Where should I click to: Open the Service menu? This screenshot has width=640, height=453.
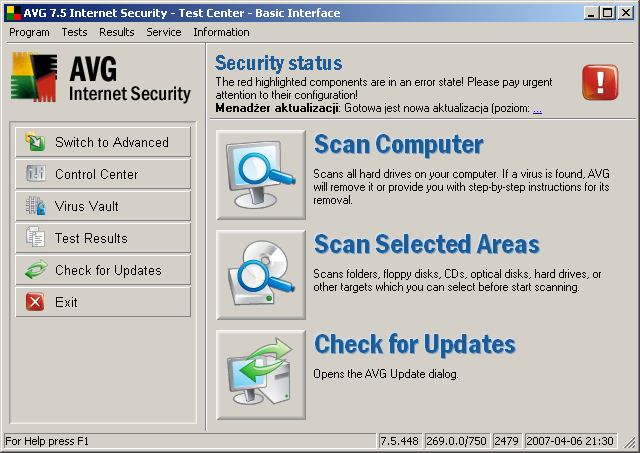coord(164,32)
